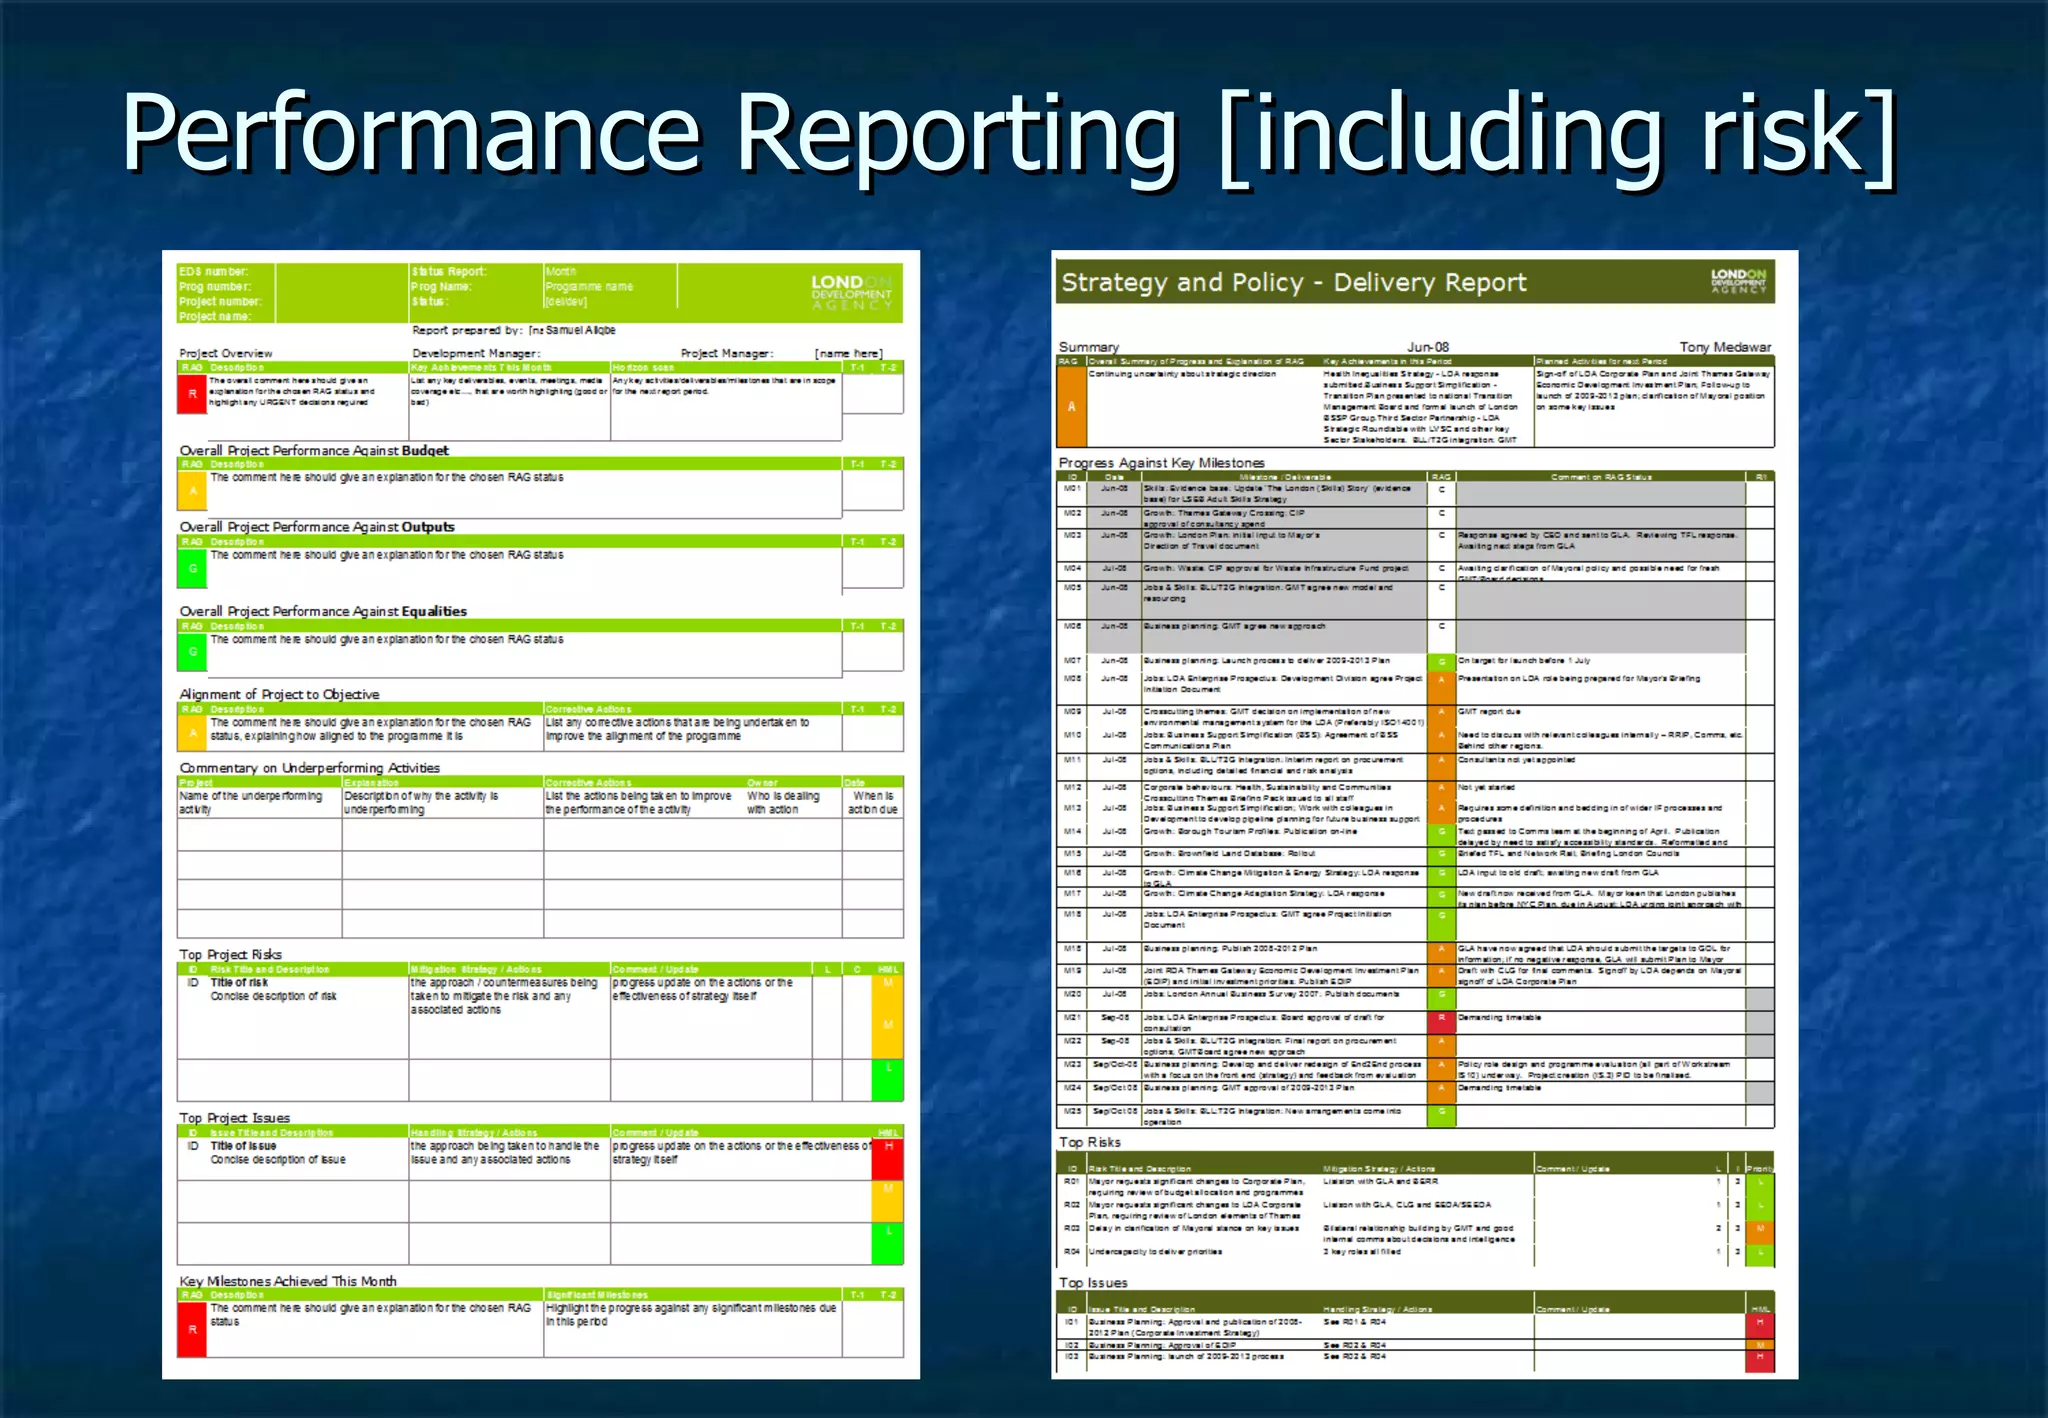2048x1418 pixels.
Task: Click the green 'G' RAG cell in the Outputs section
Action: coord(192,568)
